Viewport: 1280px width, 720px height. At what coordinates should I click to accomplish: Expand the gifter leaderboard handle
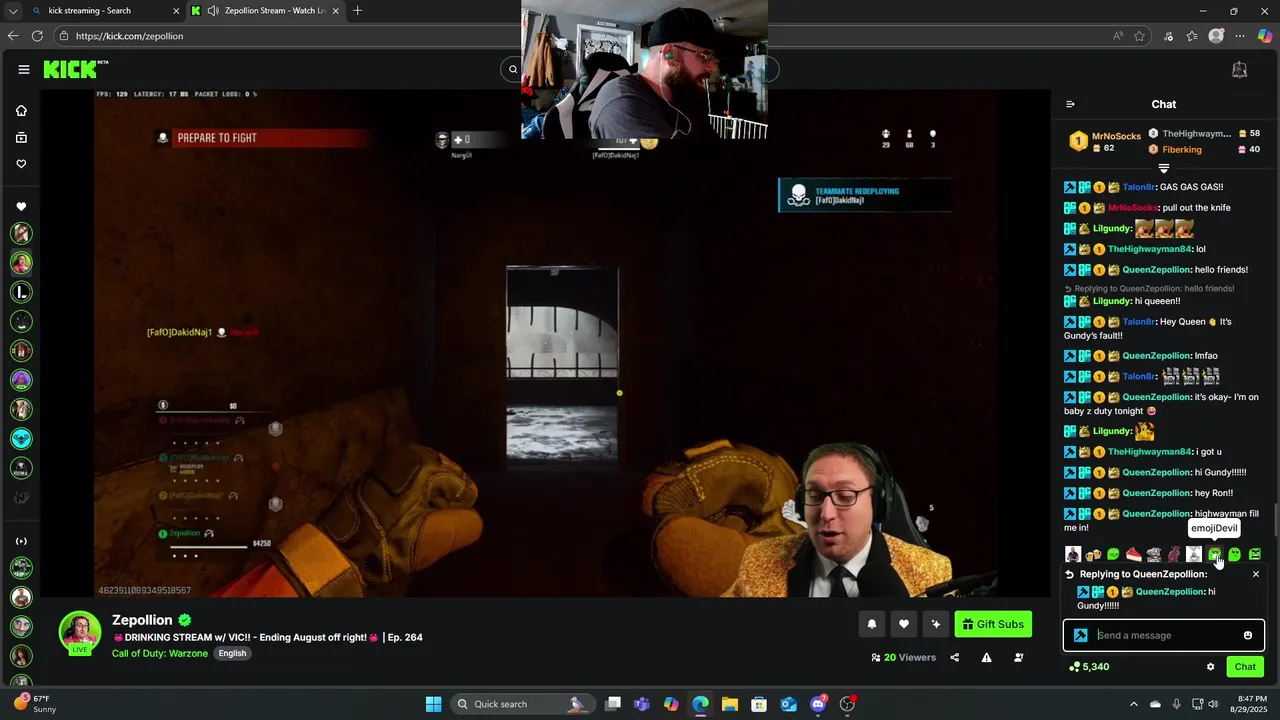(x=1164, y=168)
